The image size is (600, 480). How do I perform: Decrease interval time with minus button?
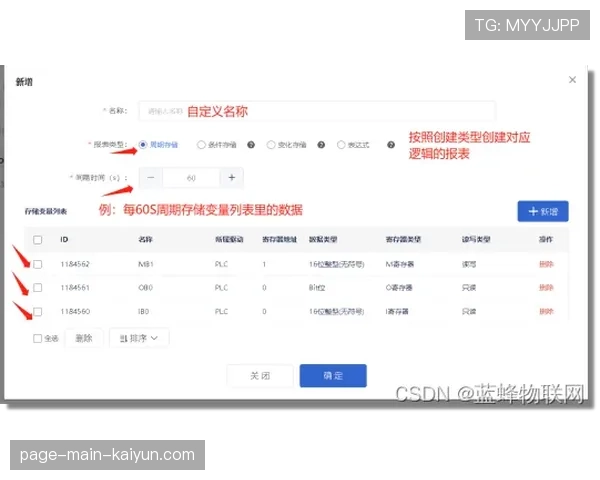151,178
